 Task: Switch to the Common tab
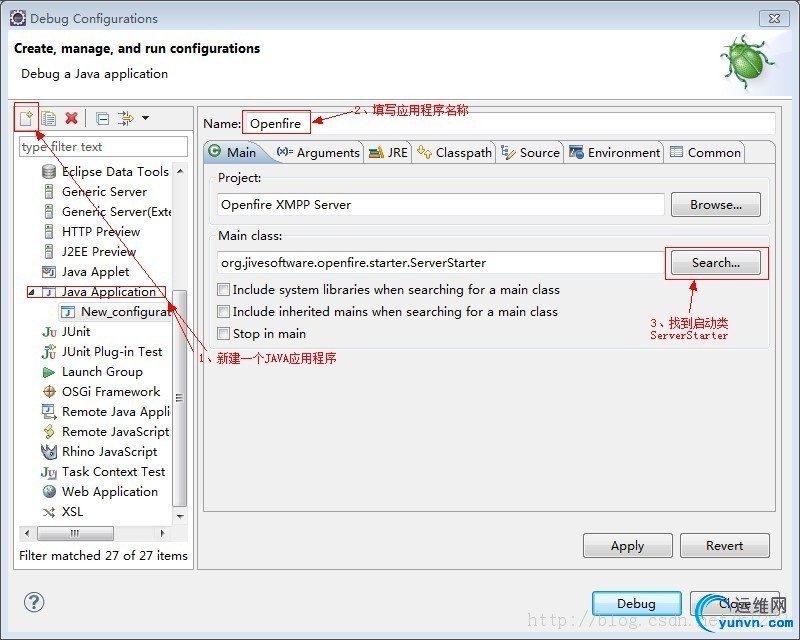[x=705, y=152]
